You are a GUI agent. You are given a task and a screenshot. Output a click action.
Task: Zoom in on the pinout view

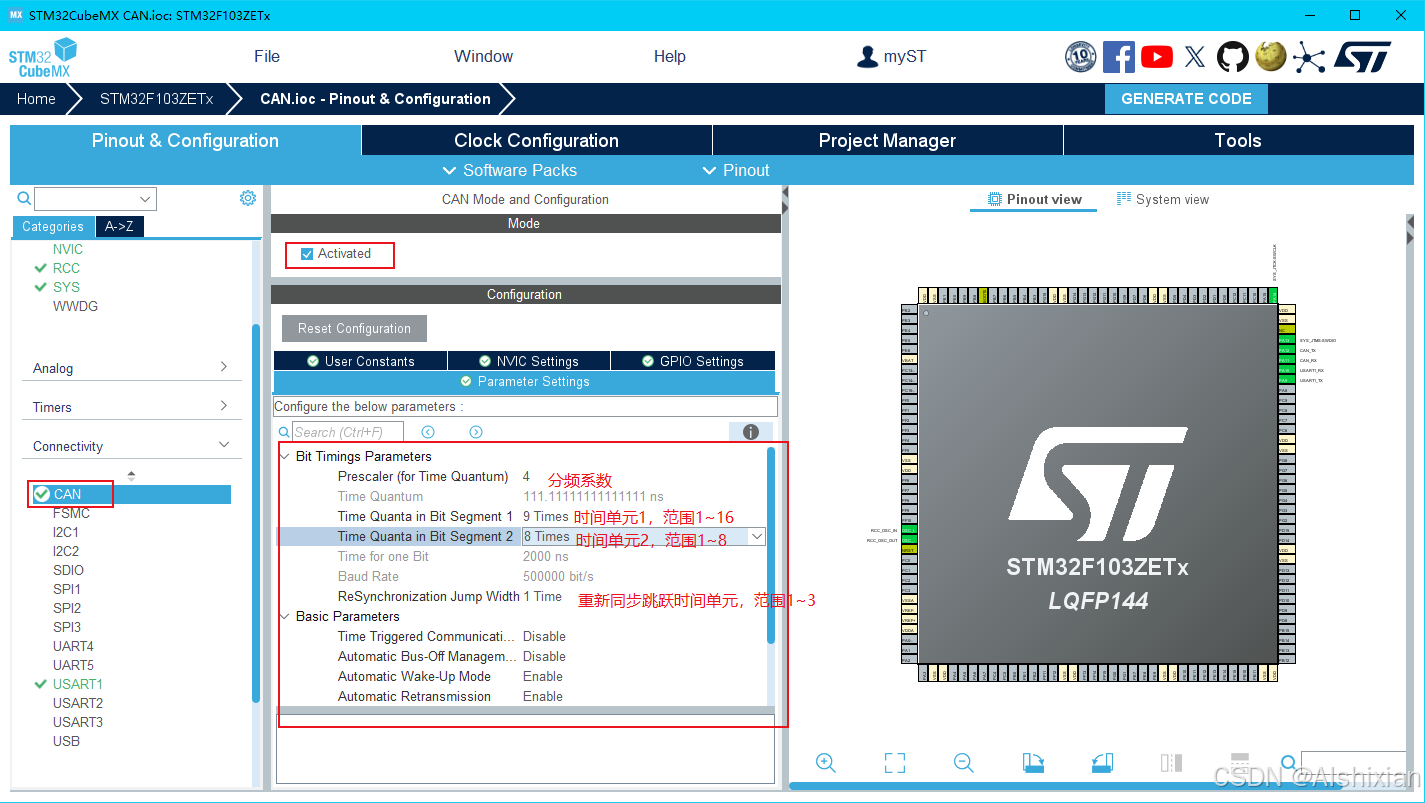click(x=826, y=763)
